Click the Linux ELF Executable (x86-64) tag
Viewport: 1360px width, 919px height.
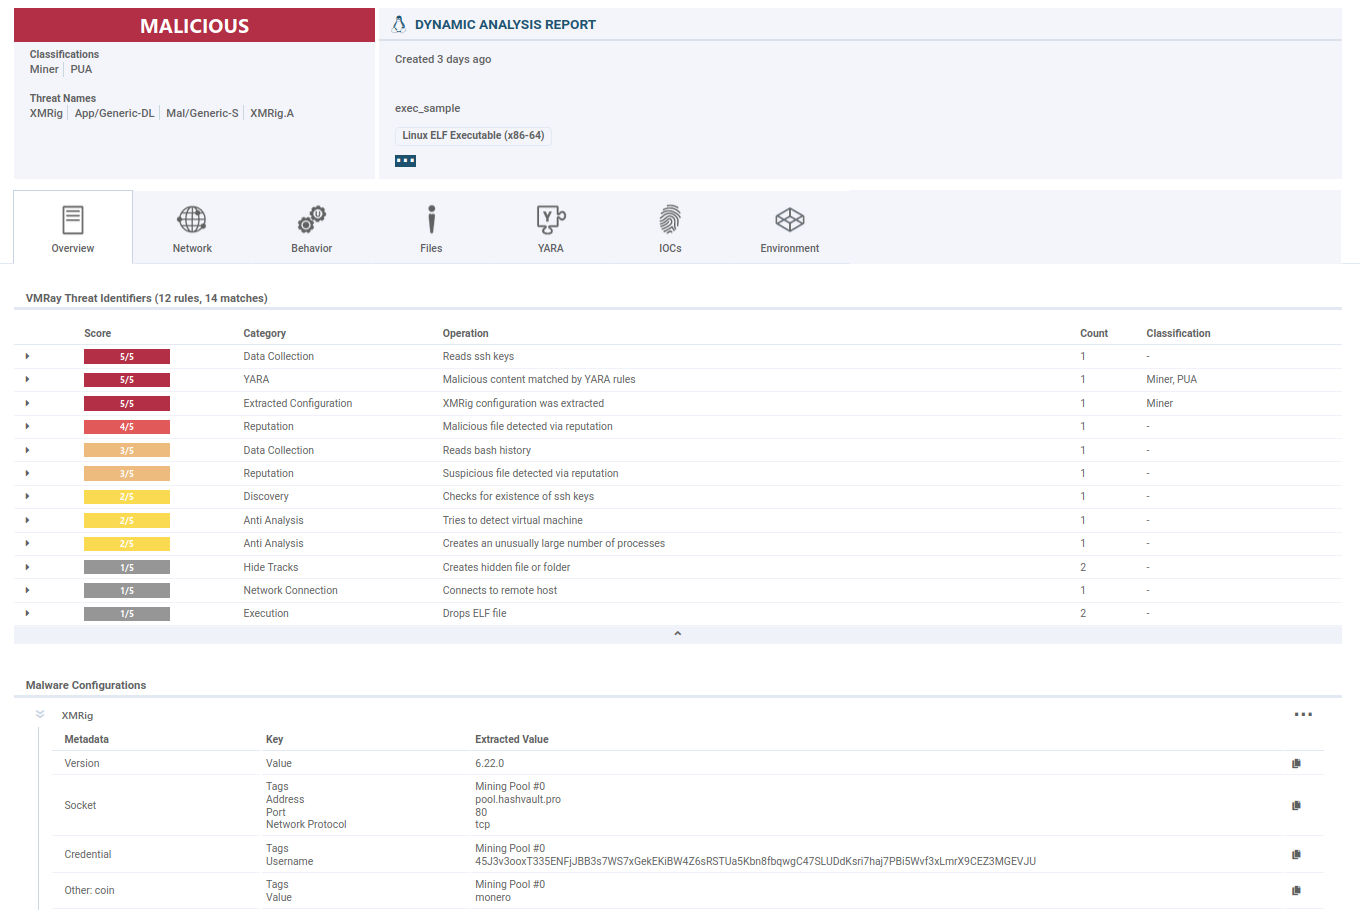473,136
